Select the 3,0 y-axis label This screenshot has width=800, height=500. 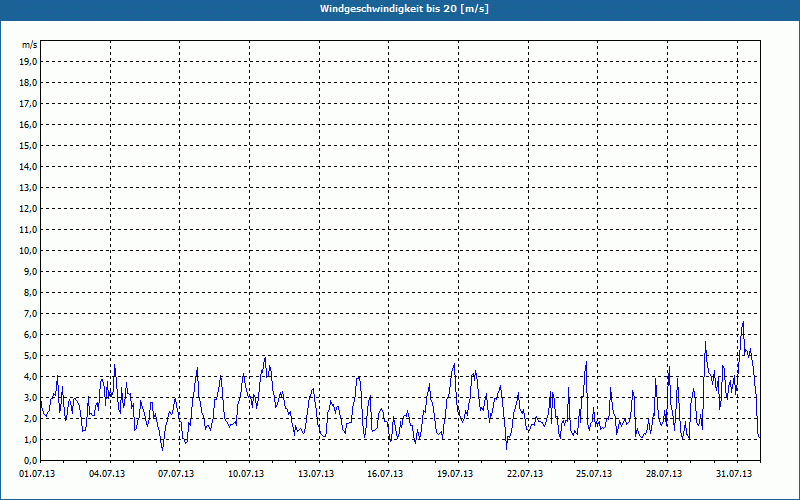(x=30, y=397)
